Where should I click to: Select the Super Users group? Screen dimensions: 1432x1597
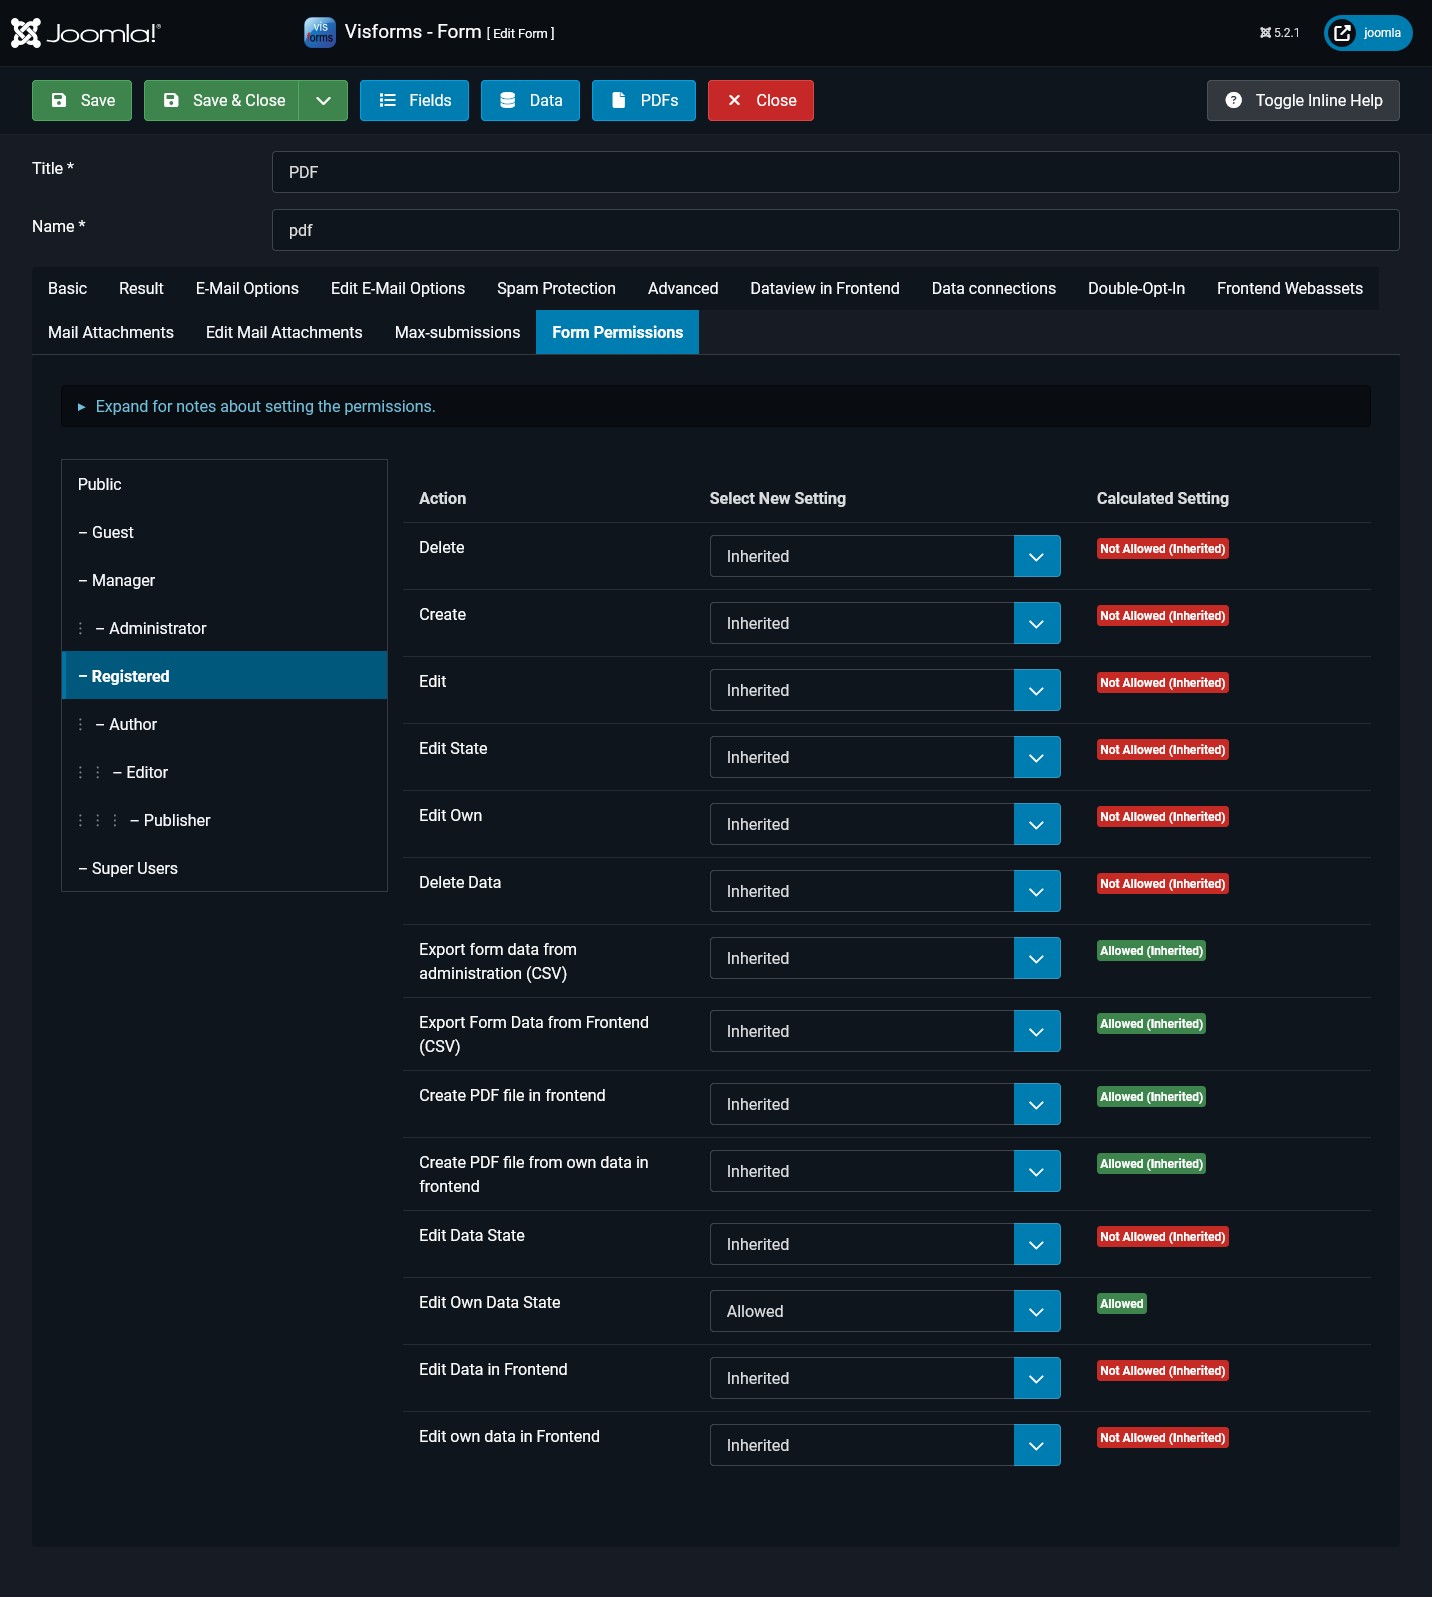224,868
